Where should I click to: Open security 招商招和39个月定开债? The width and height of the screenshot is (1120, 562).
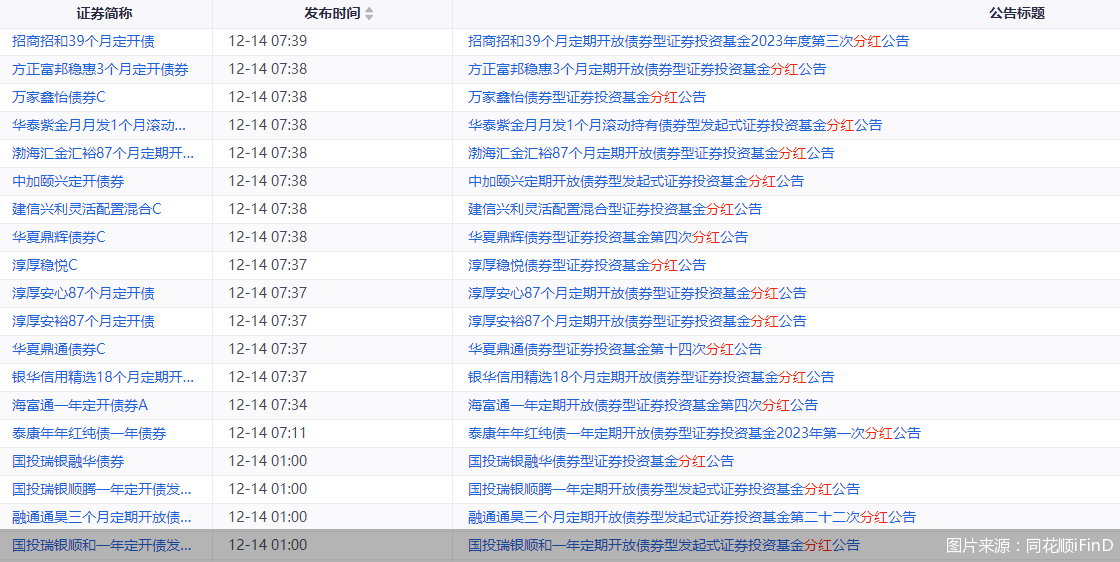[83, 41]
